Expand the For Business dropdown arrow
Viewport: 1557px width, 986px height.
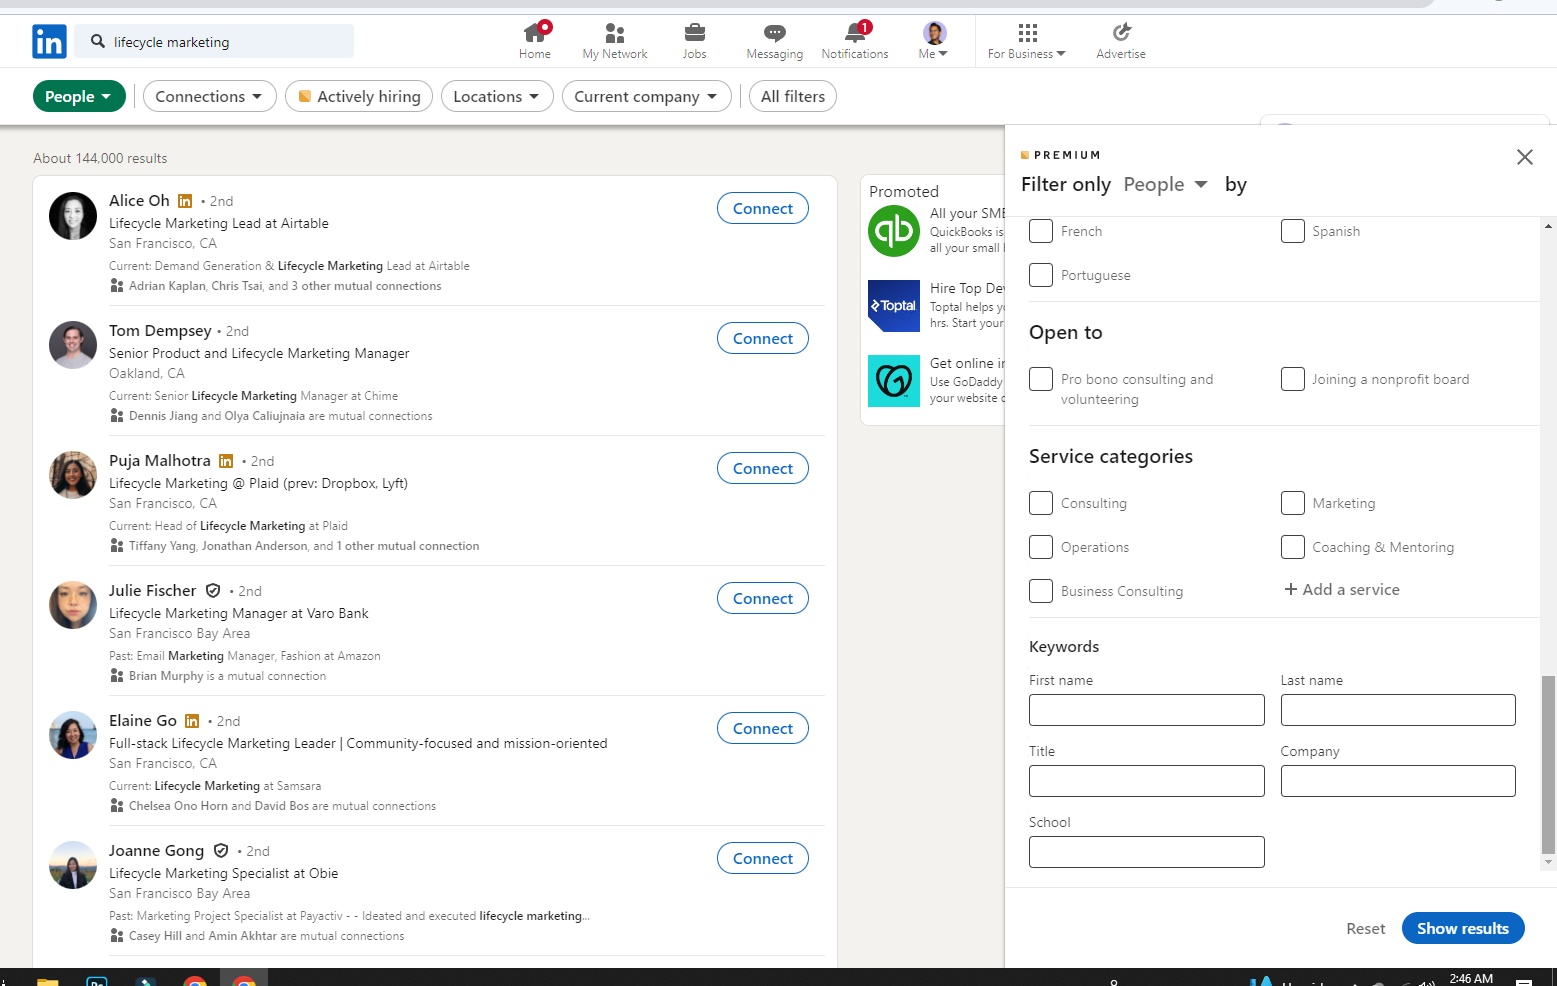click(1061, 54)
